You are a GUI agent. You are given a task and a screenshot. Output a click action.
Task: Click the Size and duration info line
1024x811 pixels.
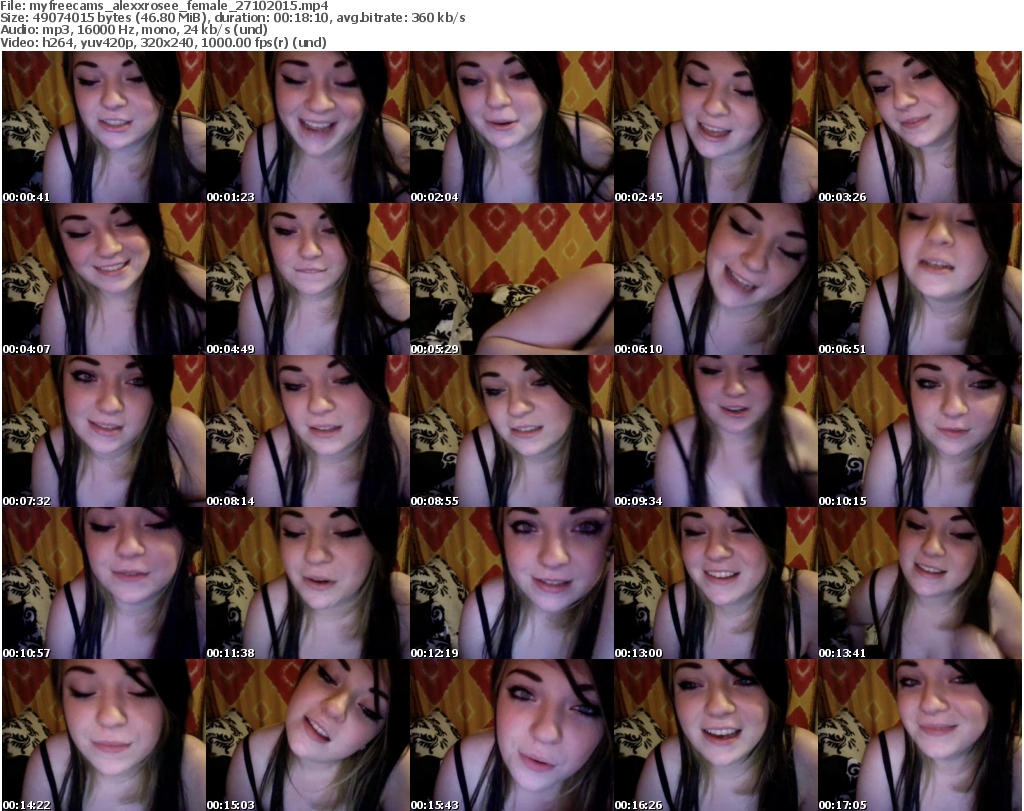point(232,18)
